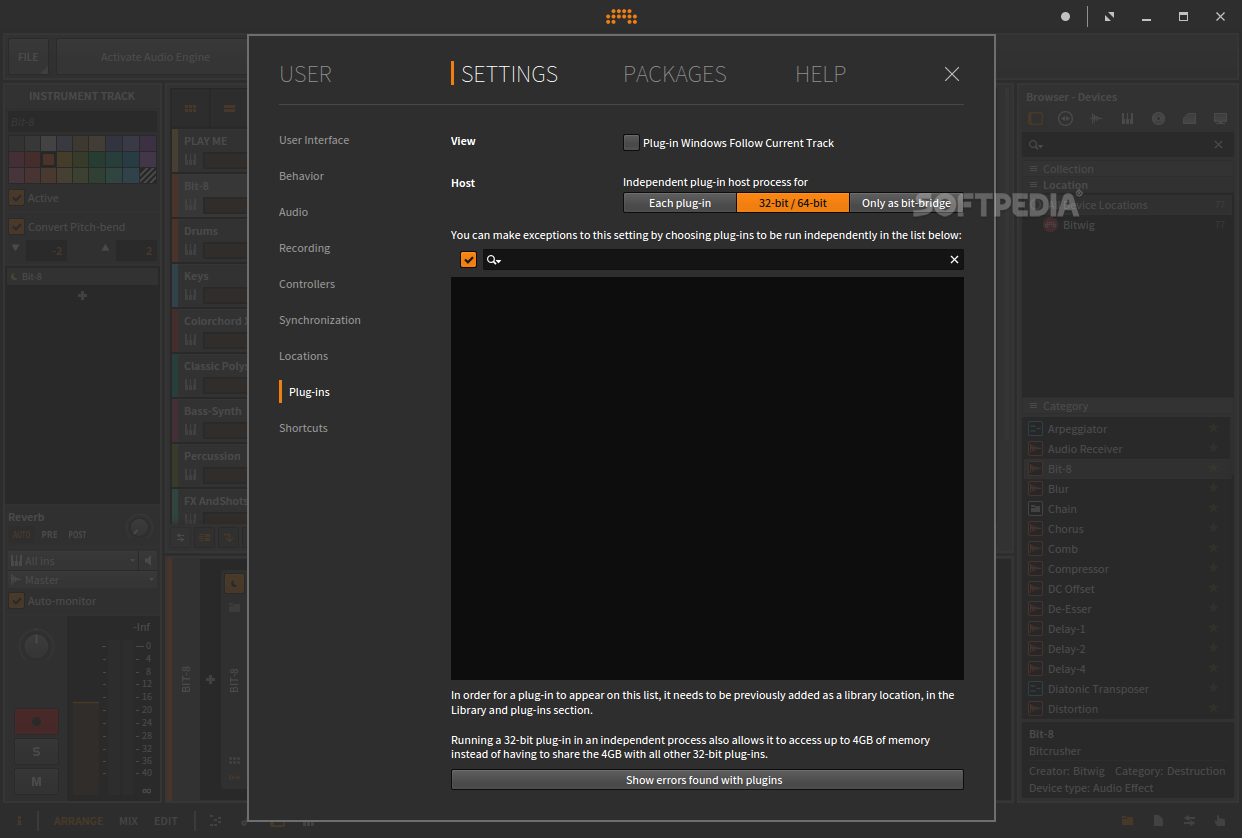Click in the plug-in search input field
The image size is (1242, 838).
tap(725, 260)
